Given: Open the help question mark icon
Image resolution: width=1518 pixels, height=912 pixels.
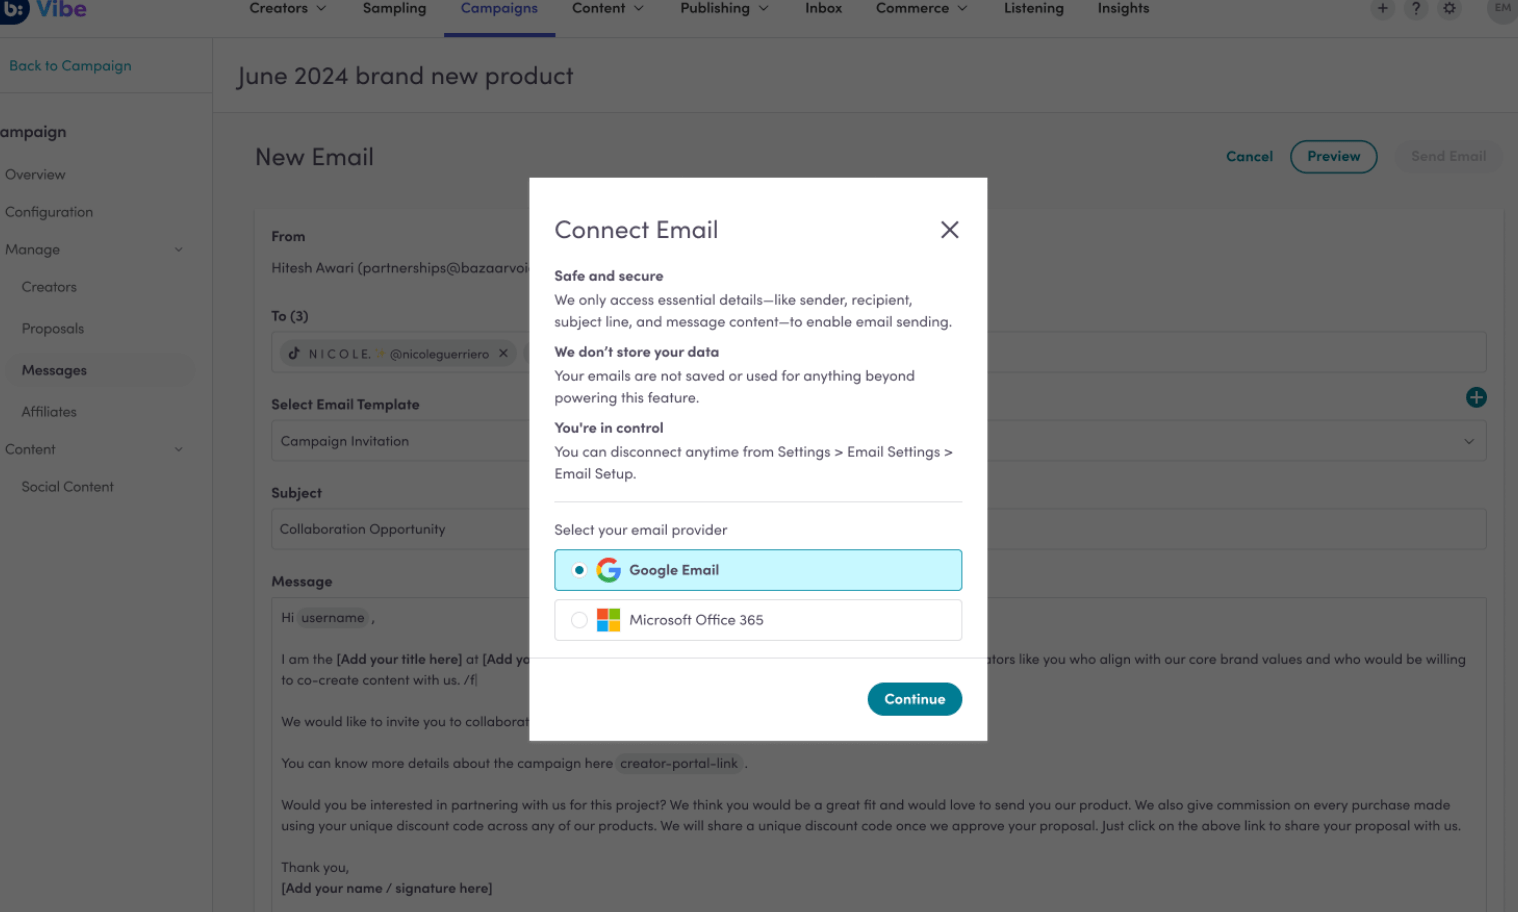Looking at the screenshot, I should pos(1415,9).
